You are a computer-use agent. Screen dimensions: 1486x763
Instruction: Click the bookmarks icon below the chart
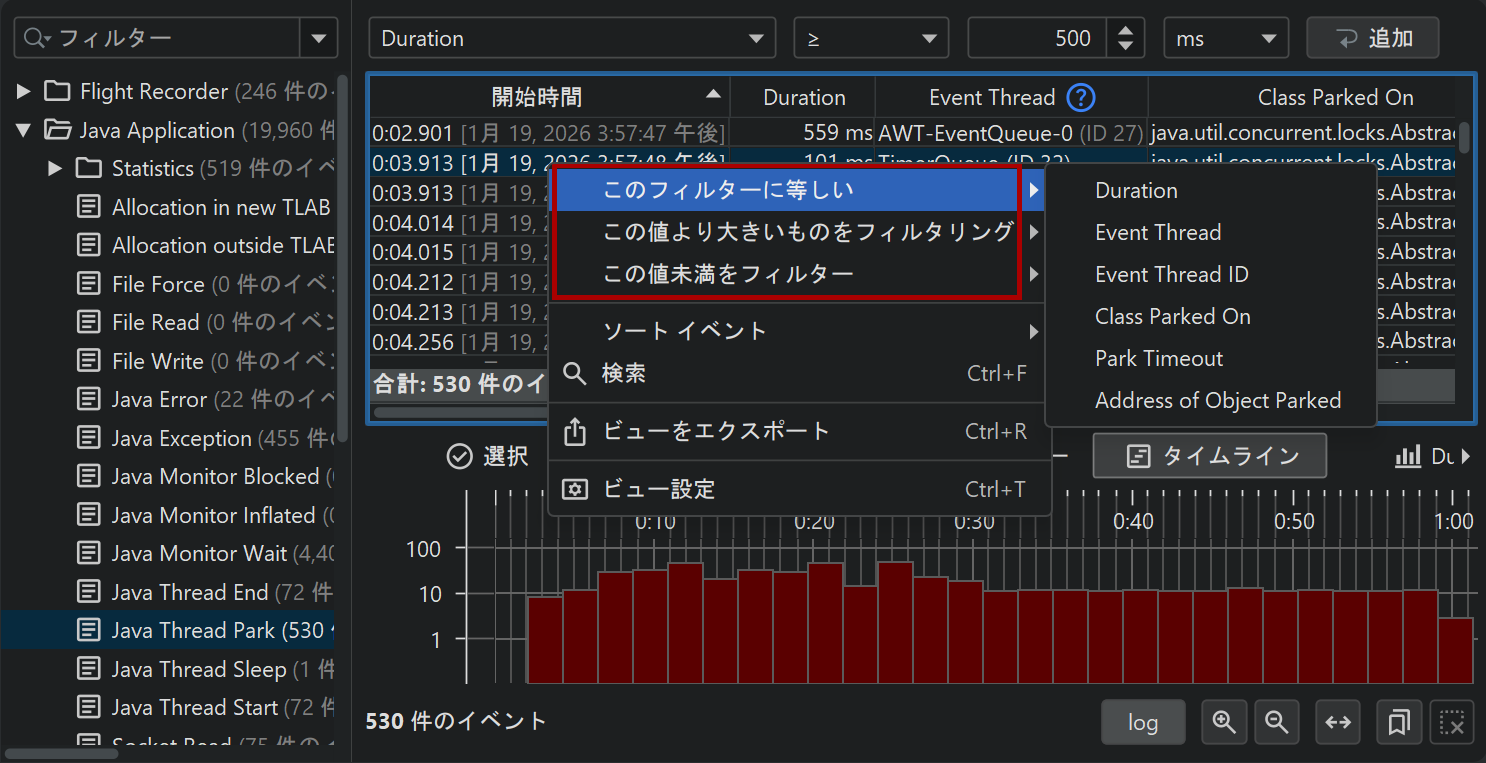point(1399,722)
